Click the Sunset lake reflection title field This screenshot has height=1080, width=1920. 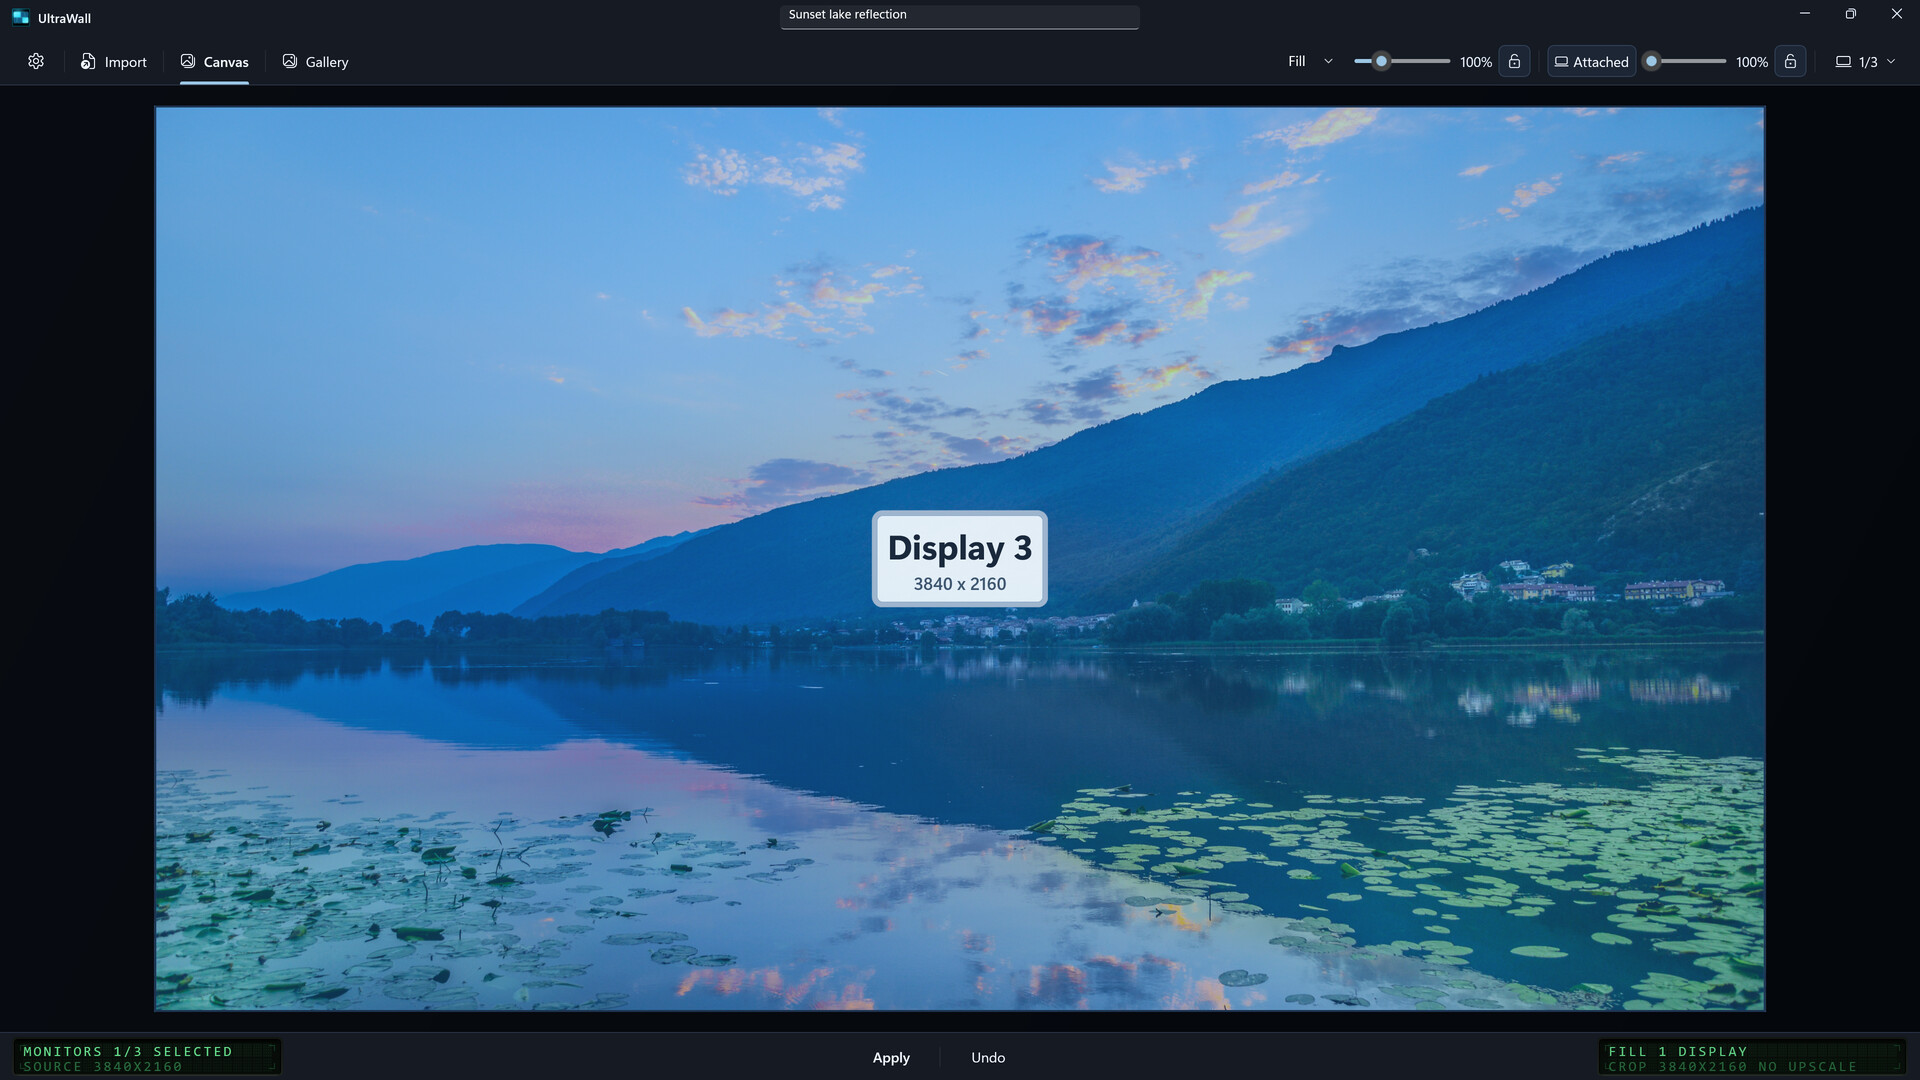[959, 16]
